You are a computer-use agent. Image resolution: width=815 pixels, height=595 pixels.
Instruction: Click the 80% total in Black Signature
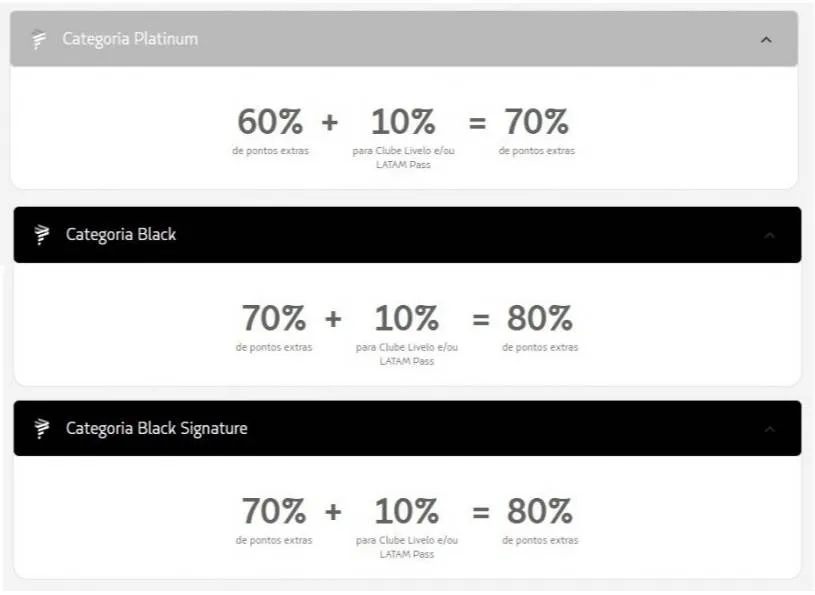point(539,512)
